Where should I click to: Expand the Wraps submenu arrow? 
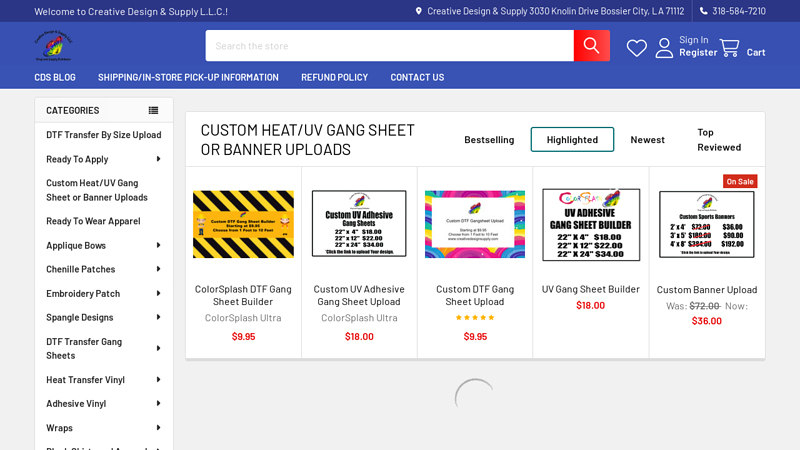pyautogui.click(x=158, y=428)
